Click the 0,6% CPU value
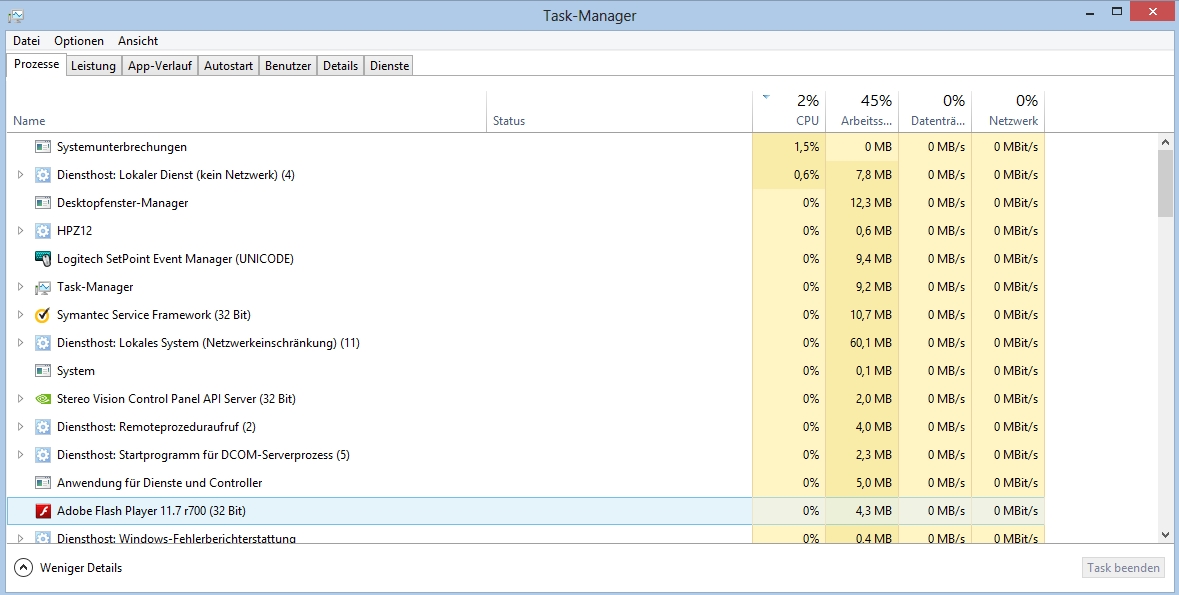1179x595 pixels. pyautogui.click(x=806, y=175)
